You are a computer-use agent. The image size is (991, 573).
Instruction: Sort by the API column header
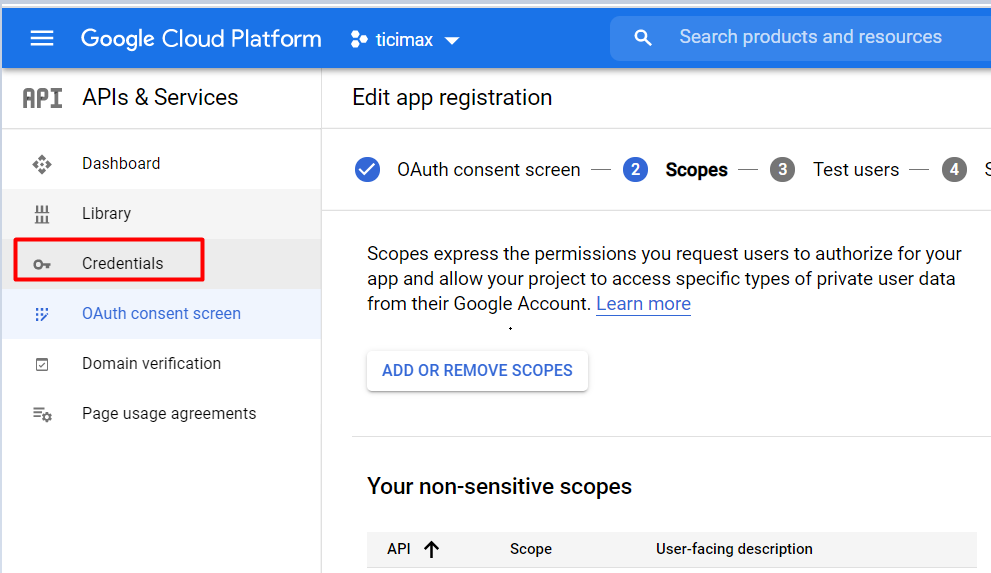[399, 549]
